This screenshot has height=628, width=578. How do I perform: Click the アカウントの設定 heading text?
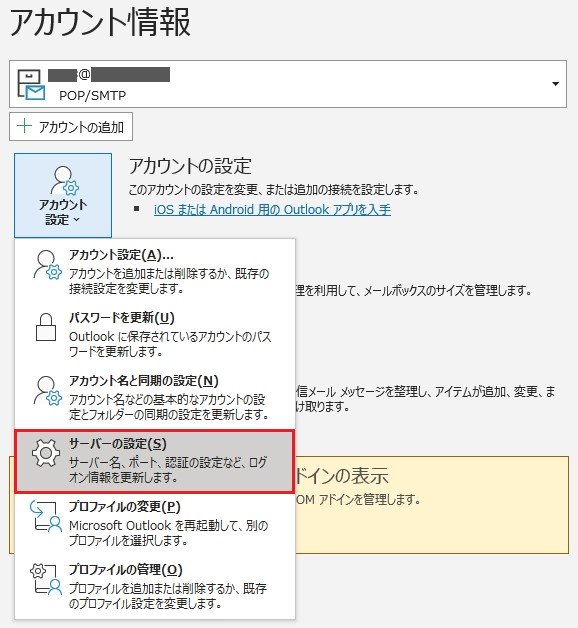pos(190,166)
